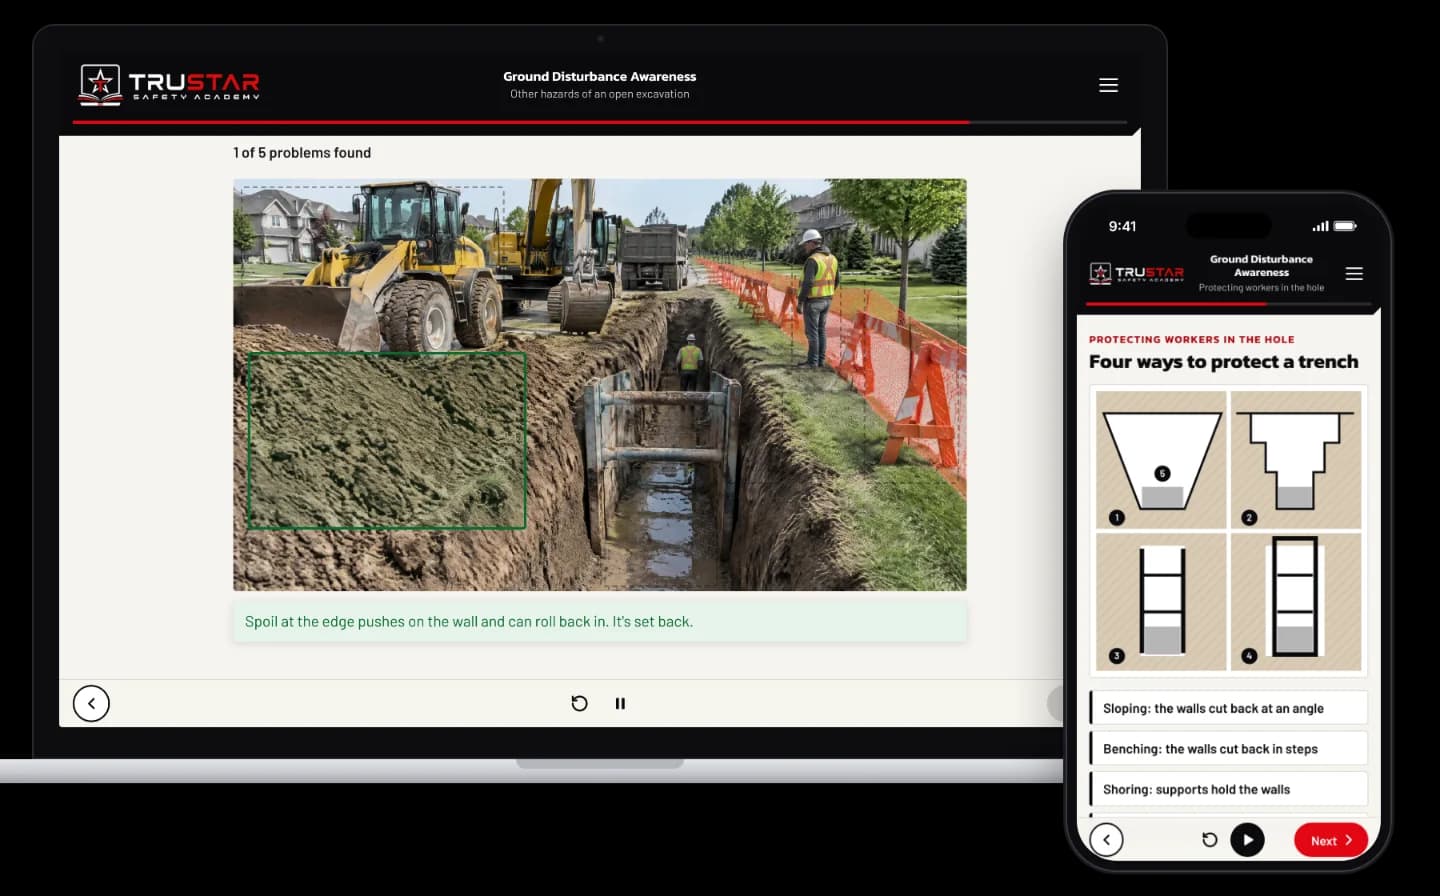Select the Benching walls description row
The width and height of the screenshot is (1440, 896).
(1229, 749)
